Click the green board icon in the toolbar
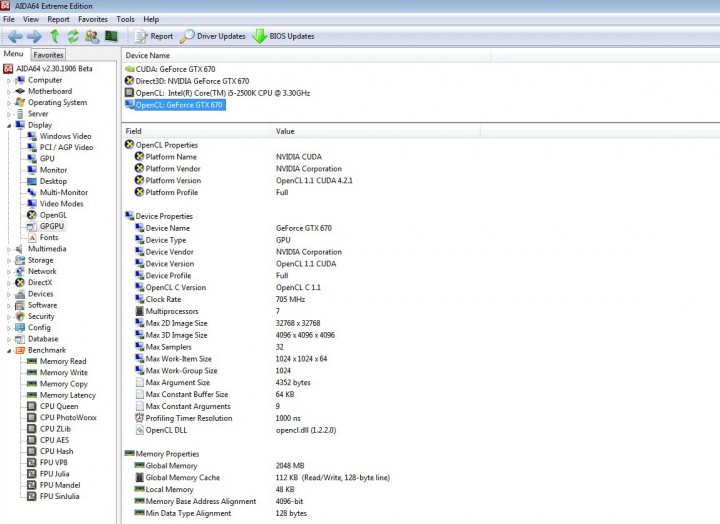Screen dimensions: 720x524 coord(111,36)
